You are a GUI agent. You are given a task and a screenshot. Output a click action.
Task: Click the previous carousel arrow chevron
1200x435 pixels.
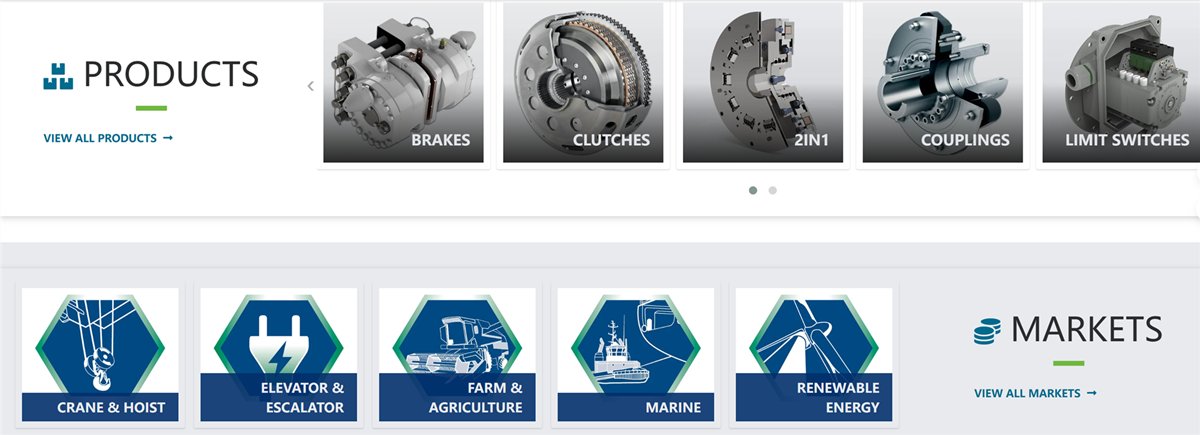pos(310,86)
